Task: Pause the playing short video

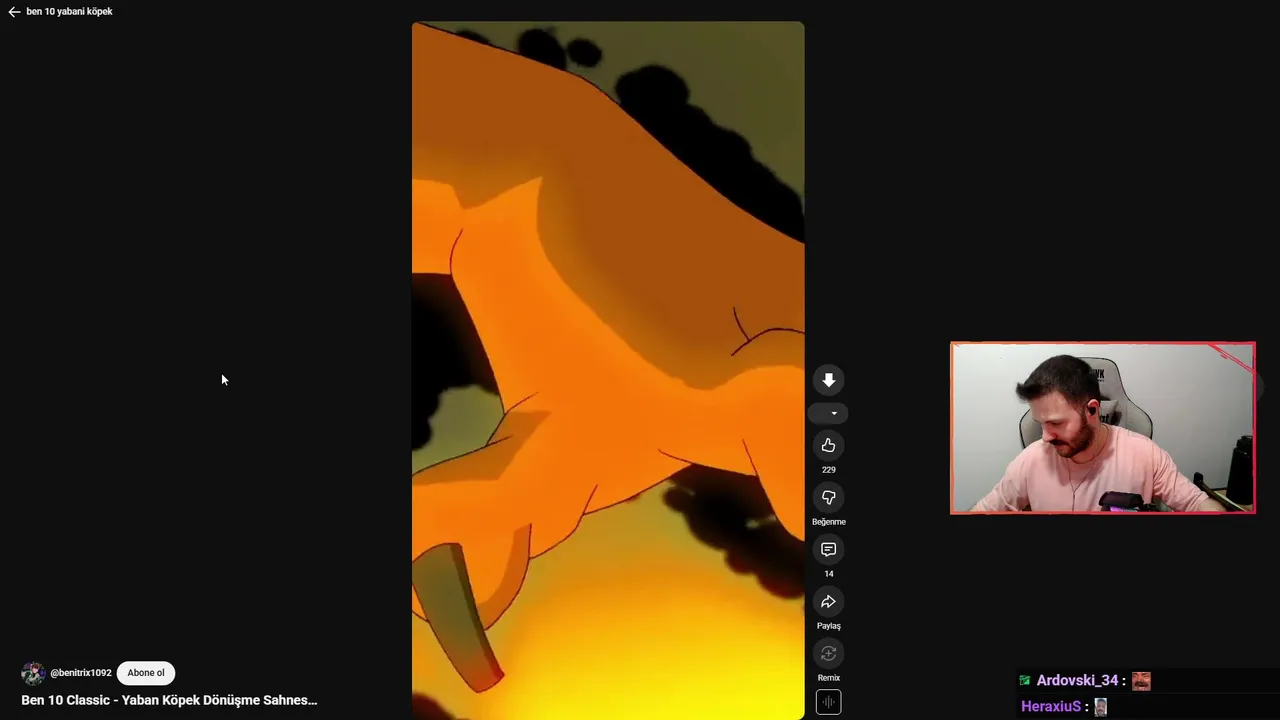Action: [608, 370]
